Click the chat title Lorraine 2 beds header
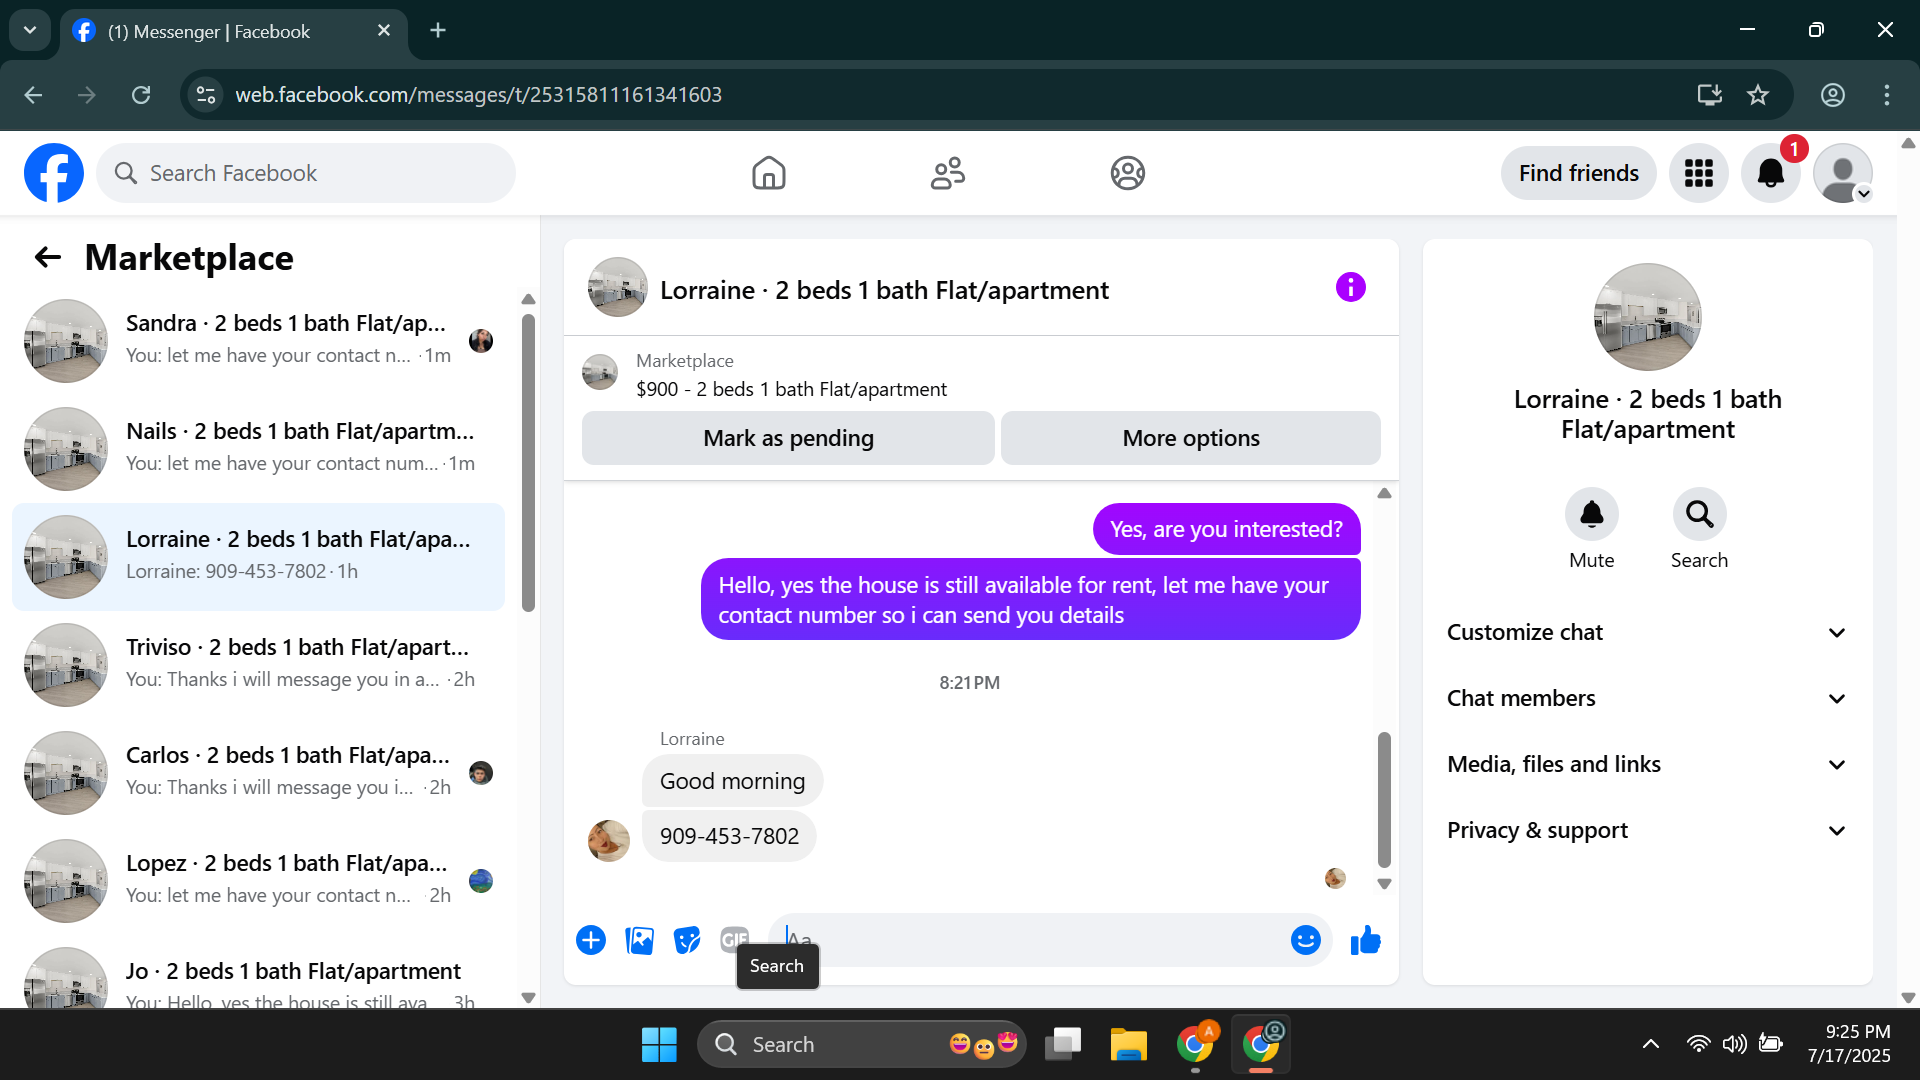The width and height of the screenshot is (1920, 1080). 884,290
